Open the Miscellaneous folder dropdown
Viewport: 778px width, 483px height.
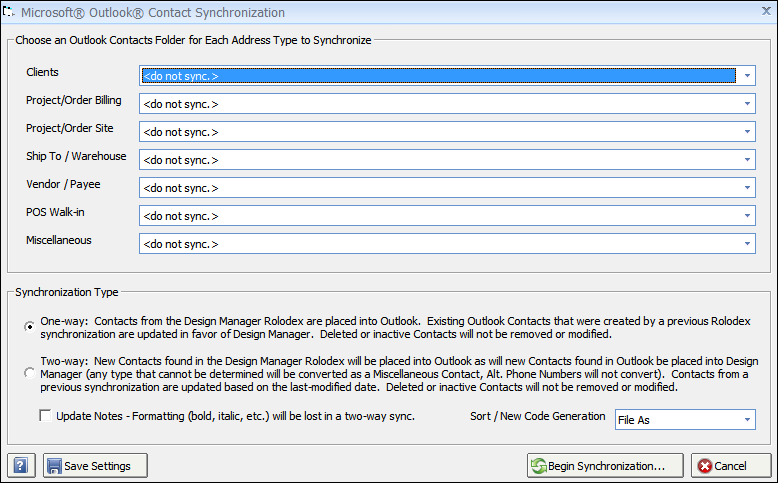[447, 244]
